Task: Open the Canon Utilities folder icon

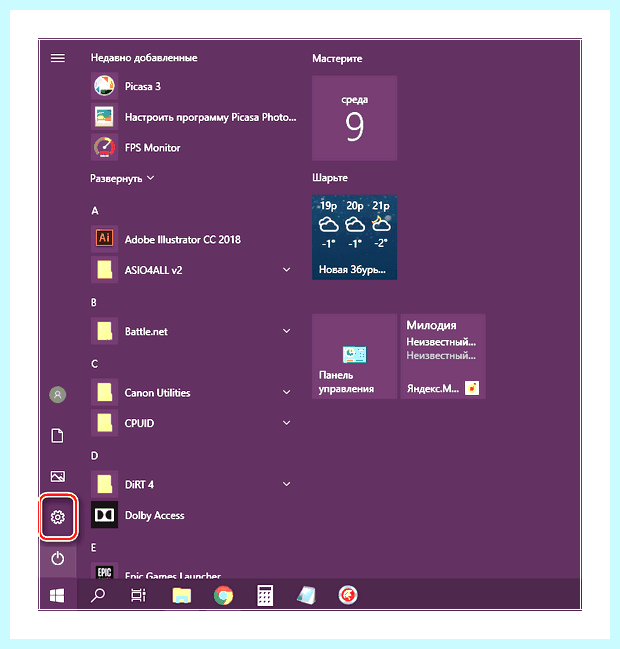Action: click(104, 392)
